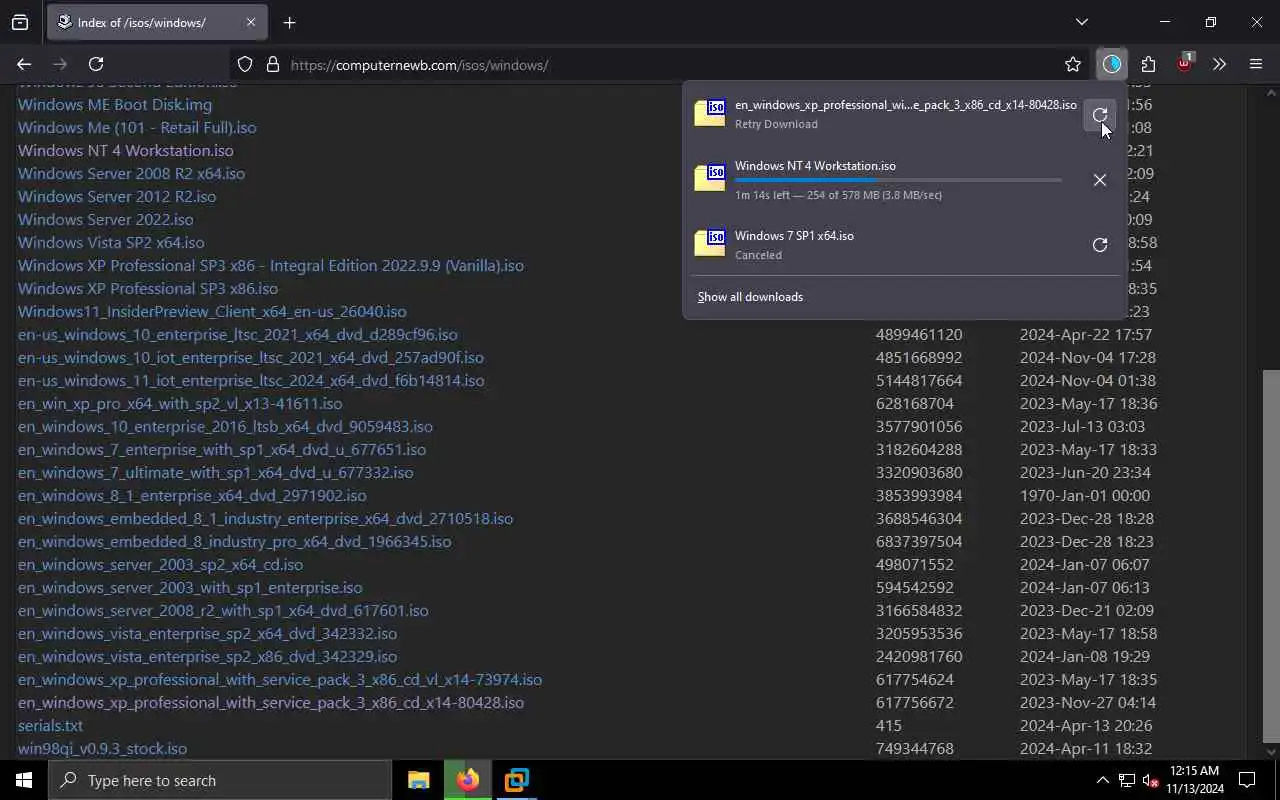The width and height of the screenshot is (1280, 800).
Task: Open the Extensions puzzle icon
Action: pos(1148,65)
